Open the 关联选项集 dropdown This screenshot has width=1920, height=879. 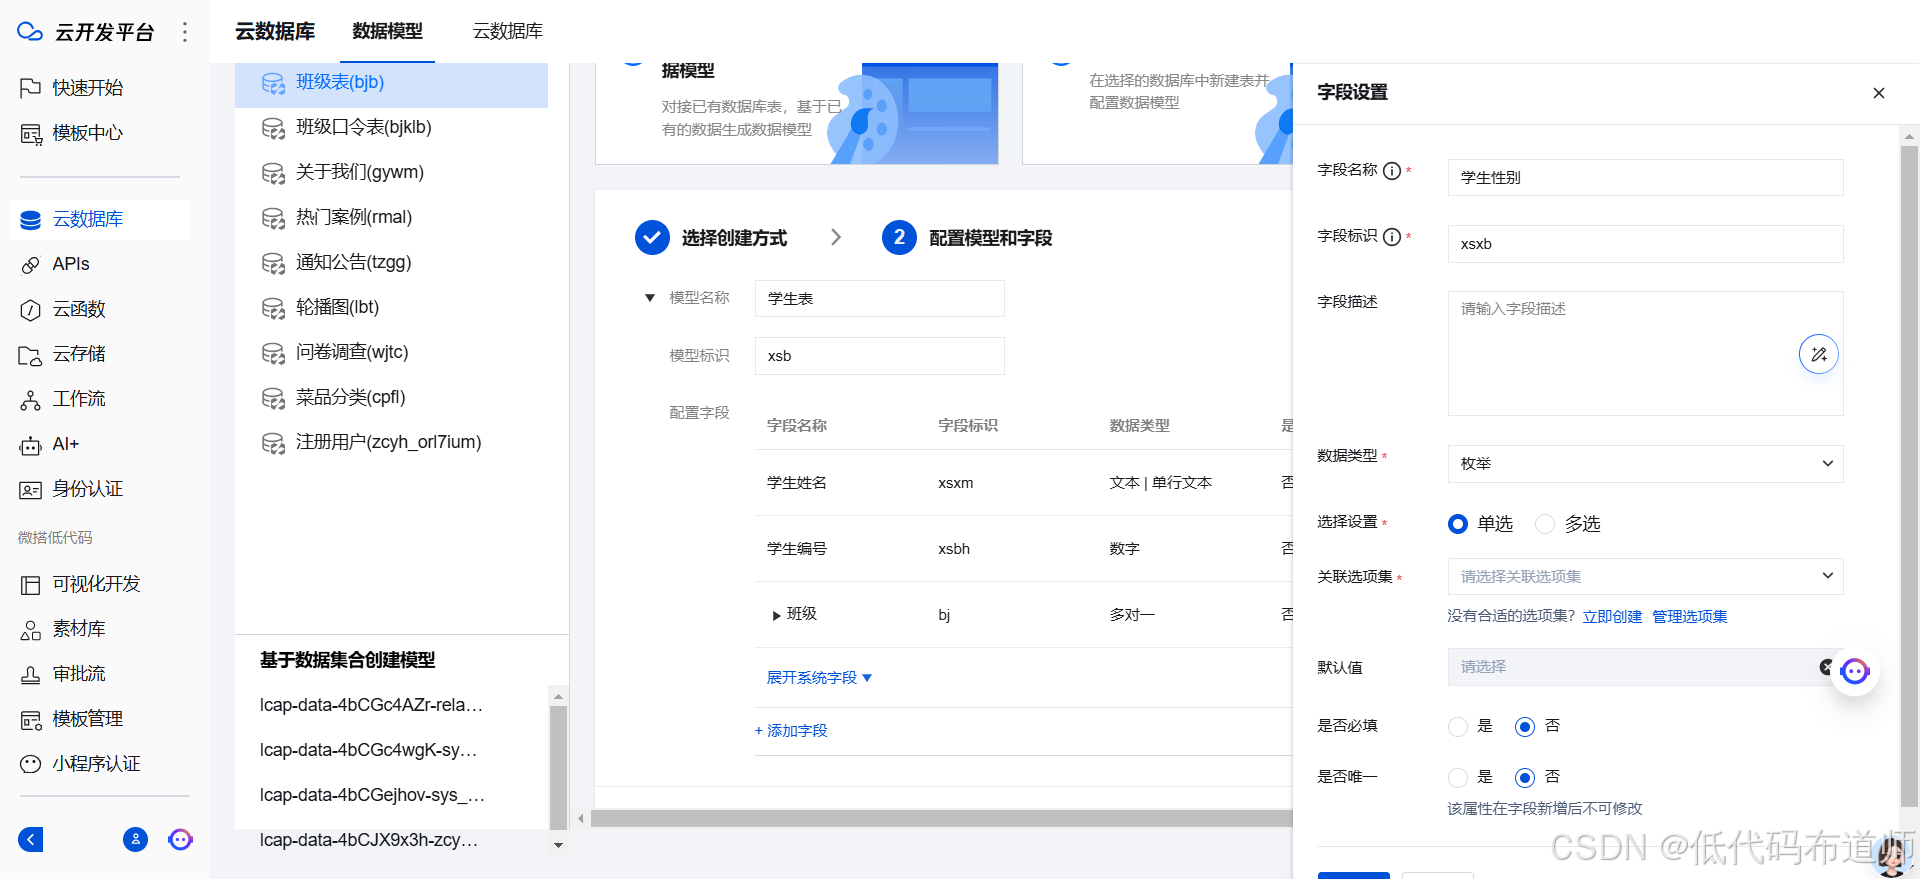(x=1645, y=576)
